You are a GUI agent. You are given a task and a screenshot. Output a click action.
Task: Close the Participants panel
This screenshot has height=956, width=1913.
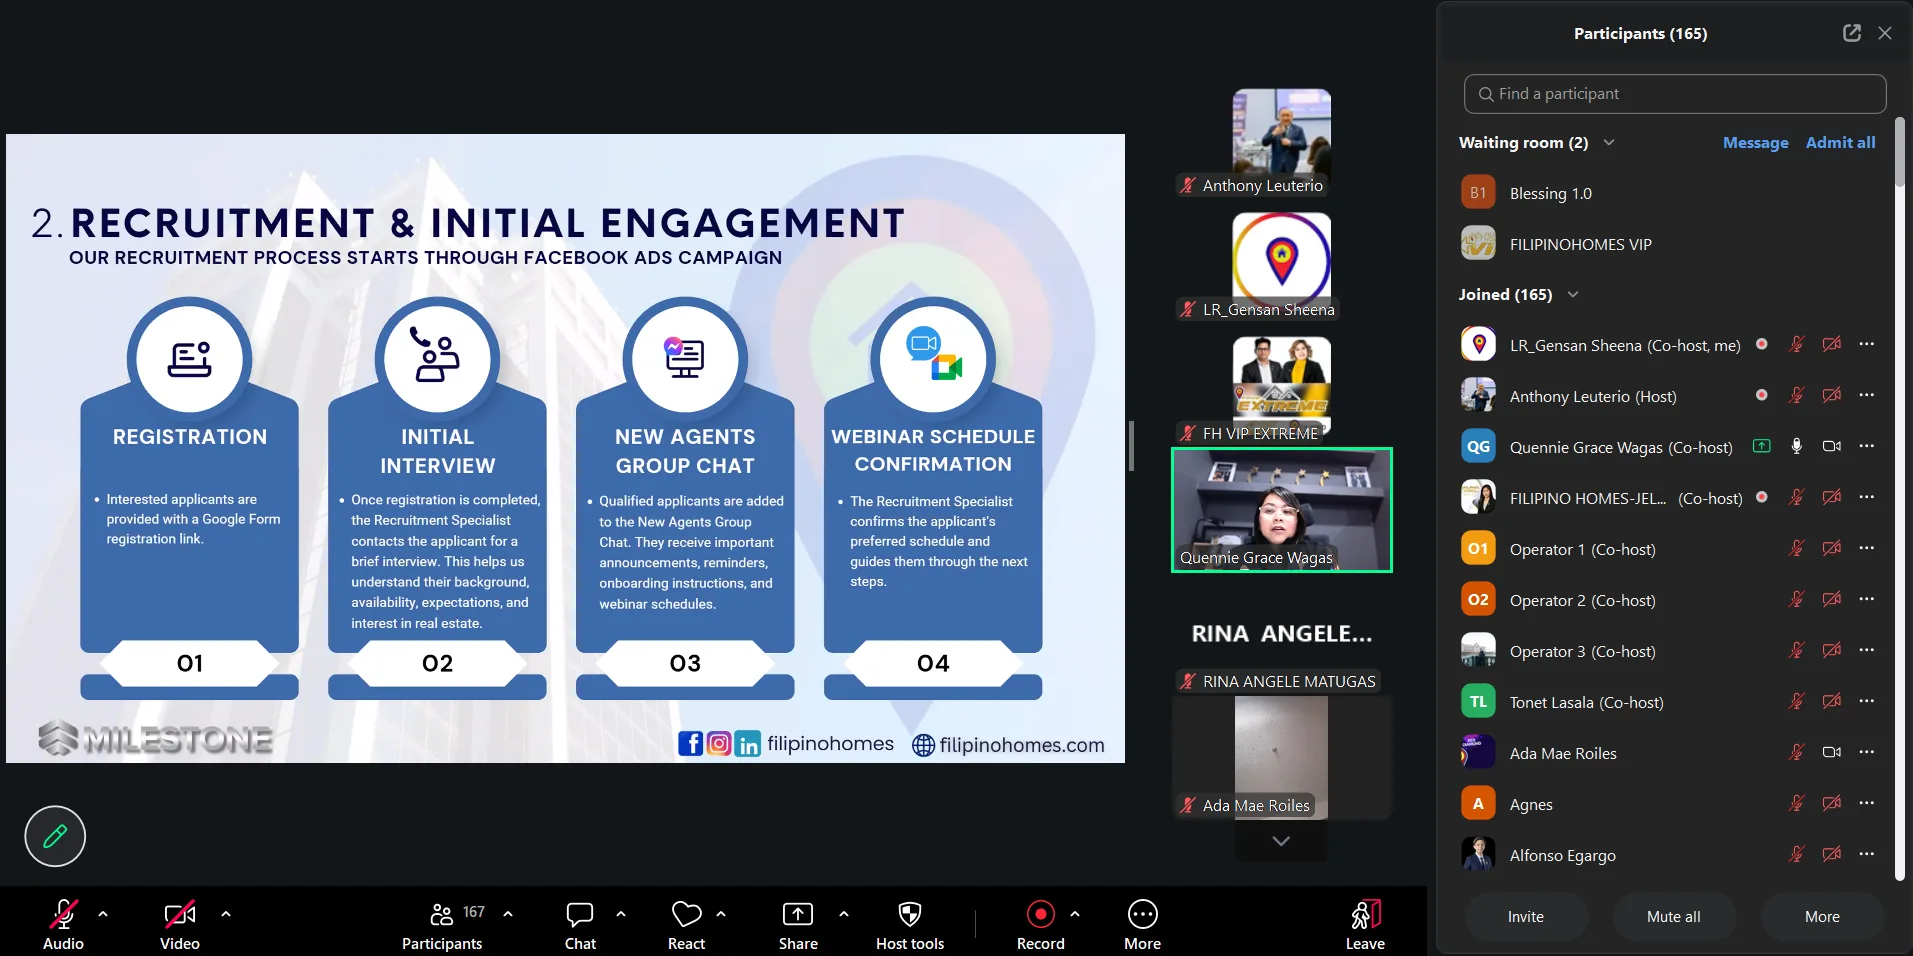tap(1885, 33)
